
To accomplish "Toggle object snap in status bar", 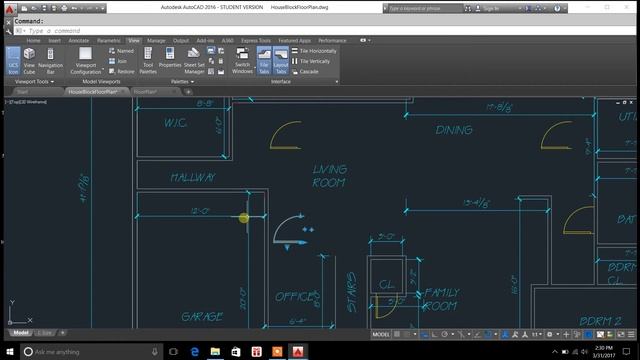I will [488, 334].
